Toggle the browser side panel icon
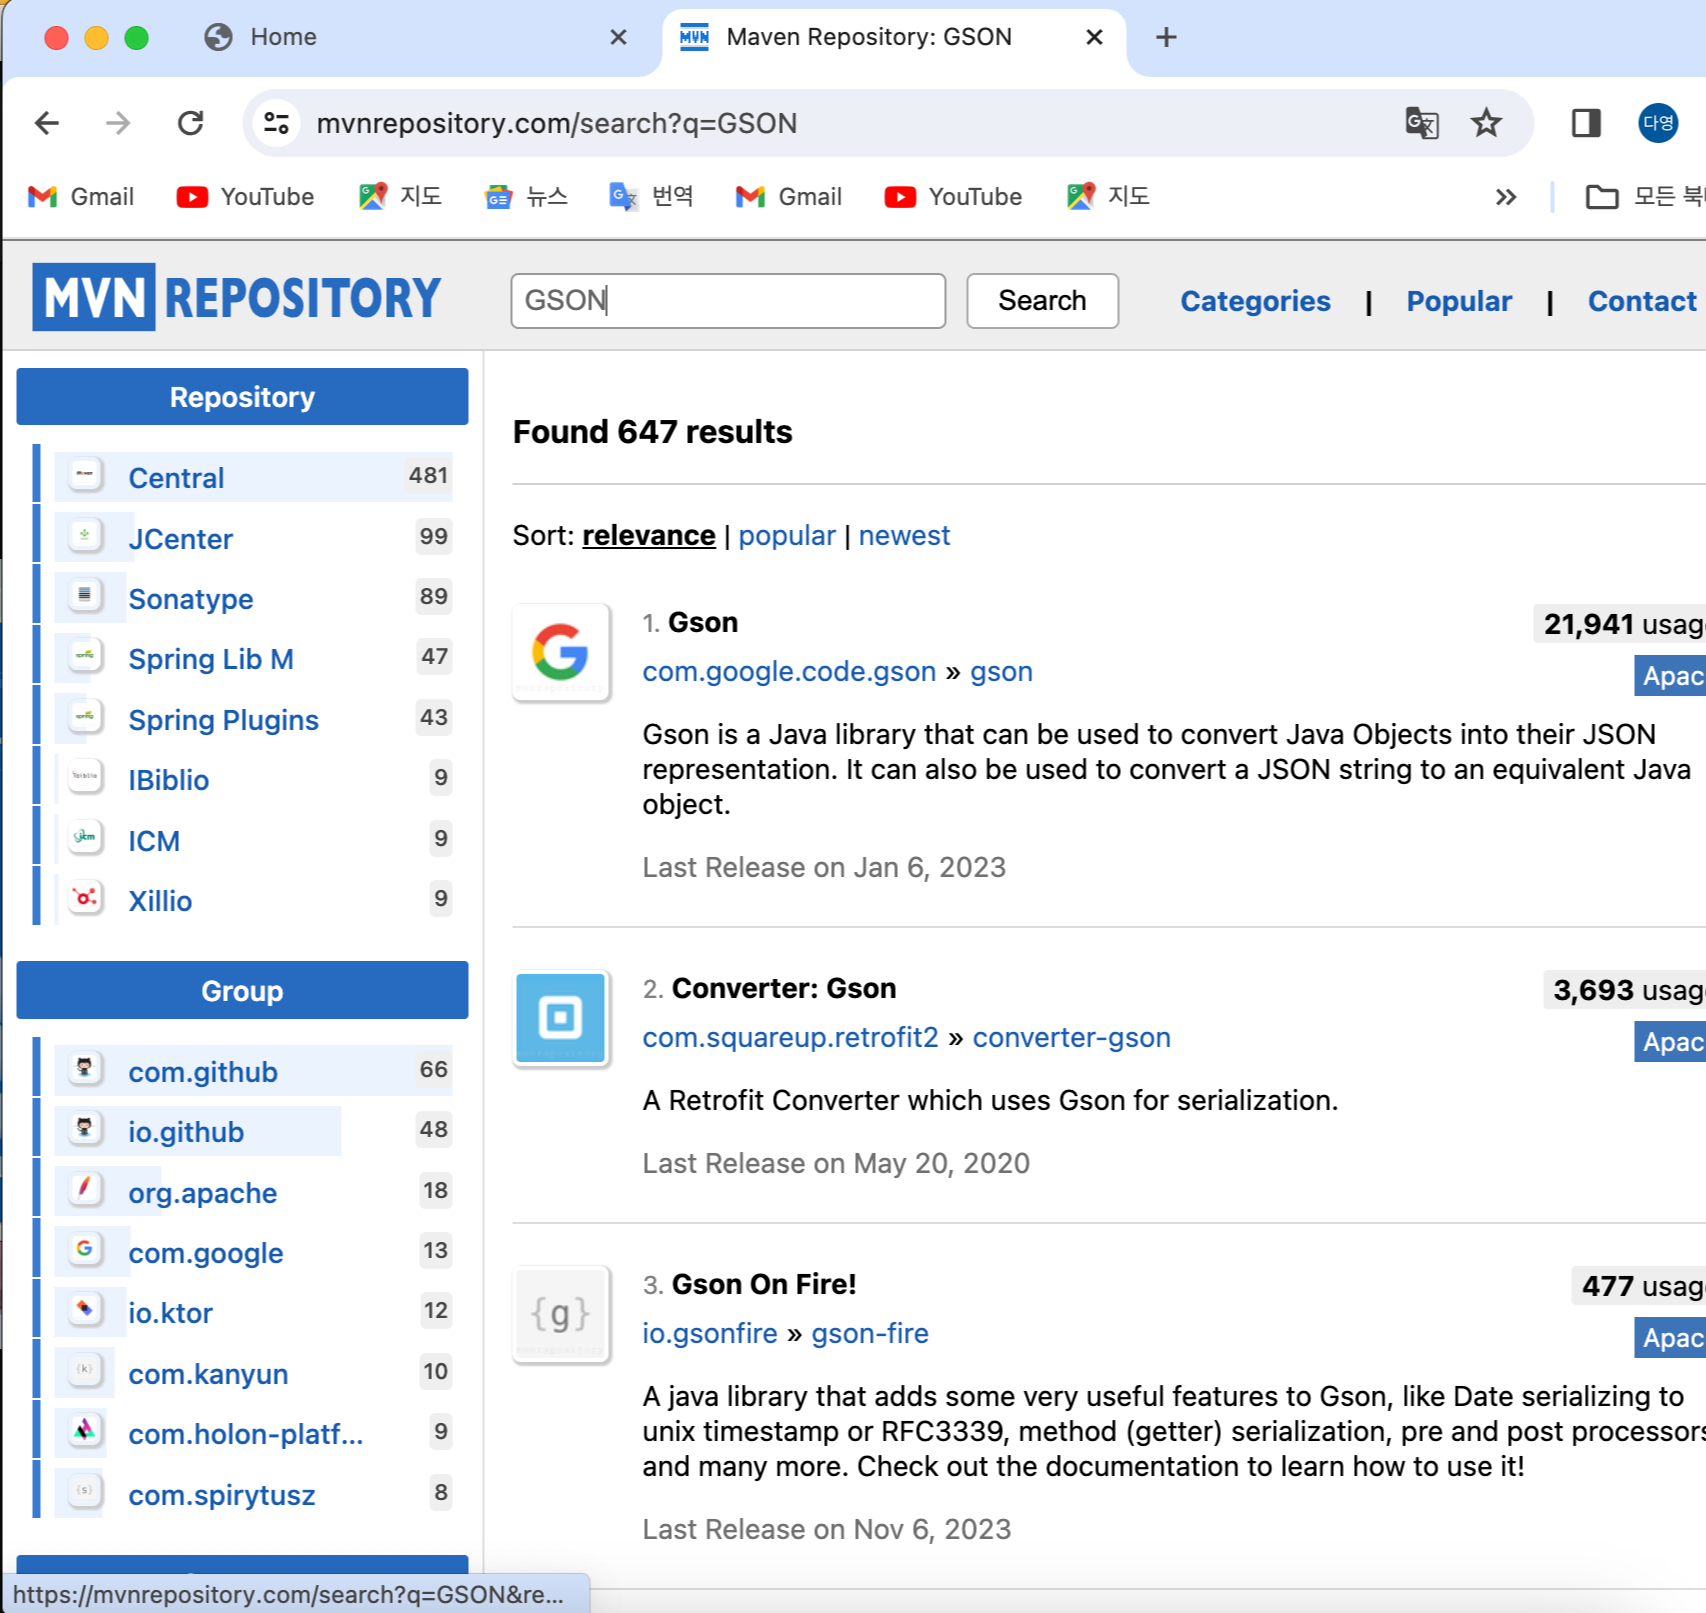 point(1586,123)
